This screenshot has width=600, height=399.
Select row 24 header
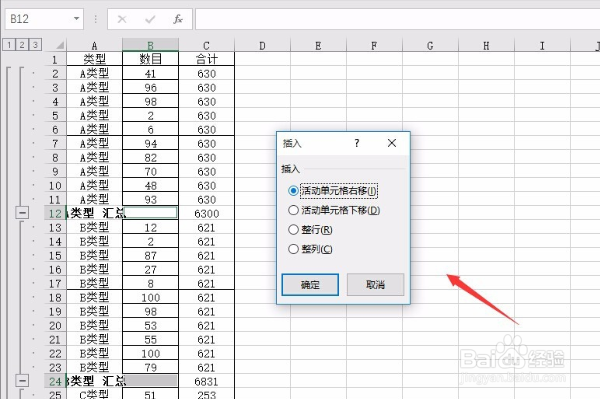[55, 381]
